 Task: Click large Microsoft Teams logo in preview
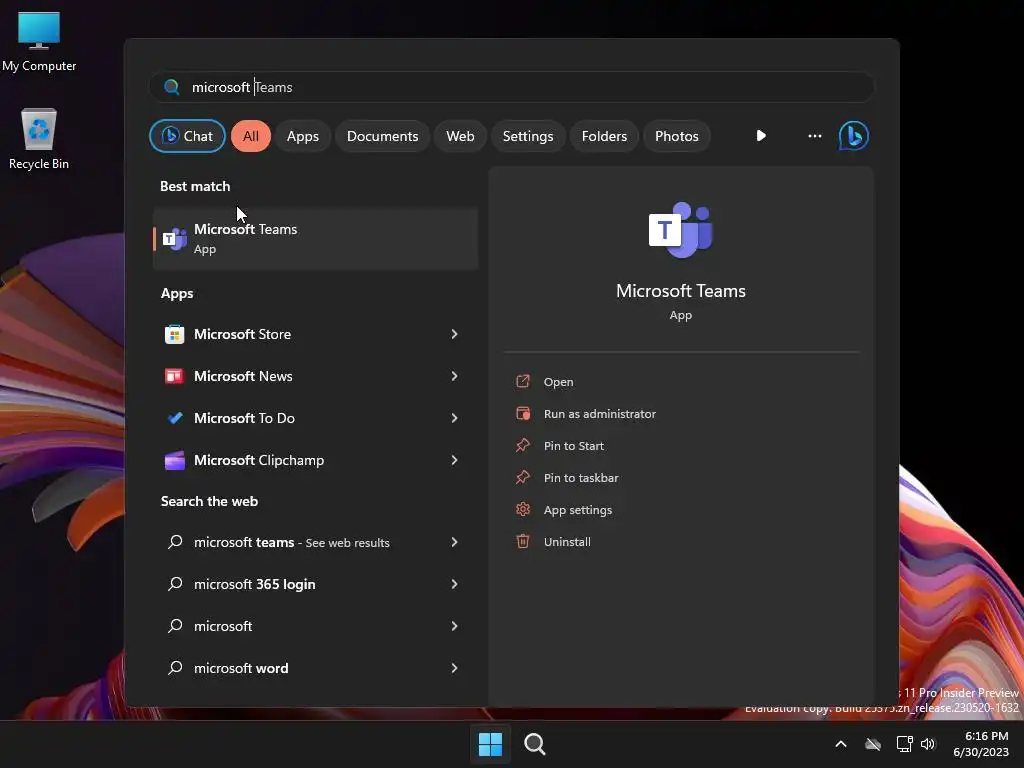[x=680, y=230]
